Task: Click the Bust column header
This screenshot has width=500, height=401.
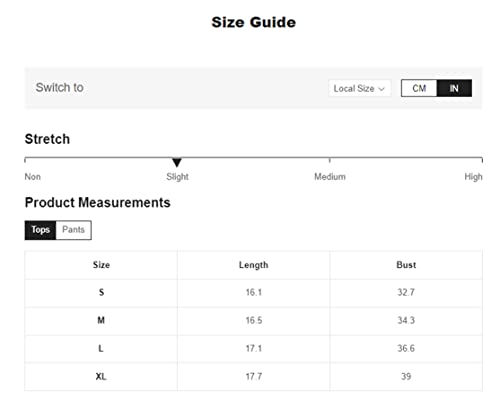Action: click(x=406, y=265)
